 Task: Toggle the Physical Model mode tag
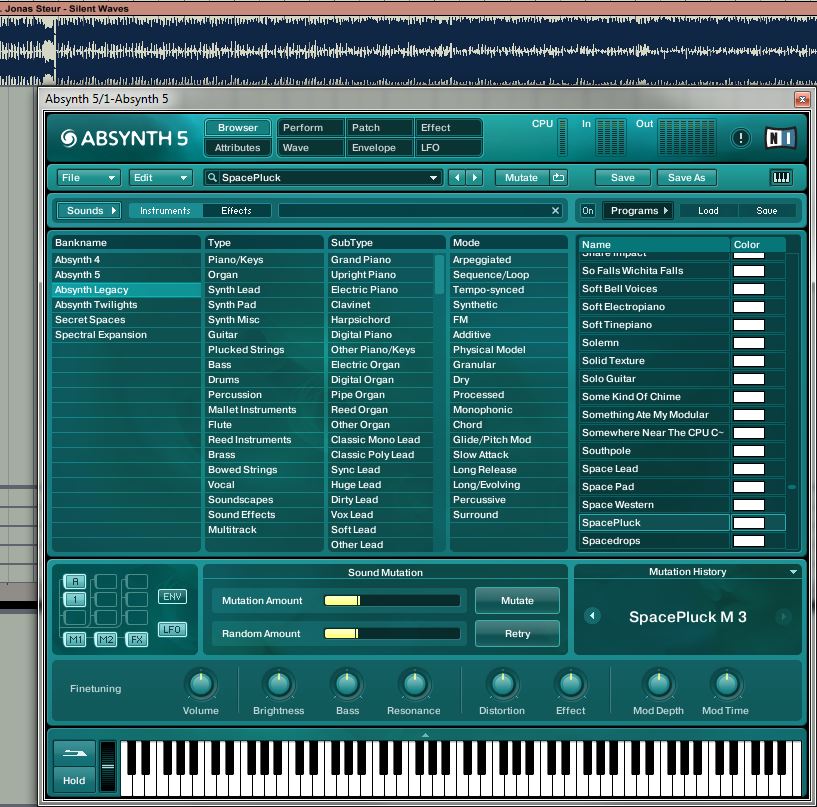(x=509, y=350)
